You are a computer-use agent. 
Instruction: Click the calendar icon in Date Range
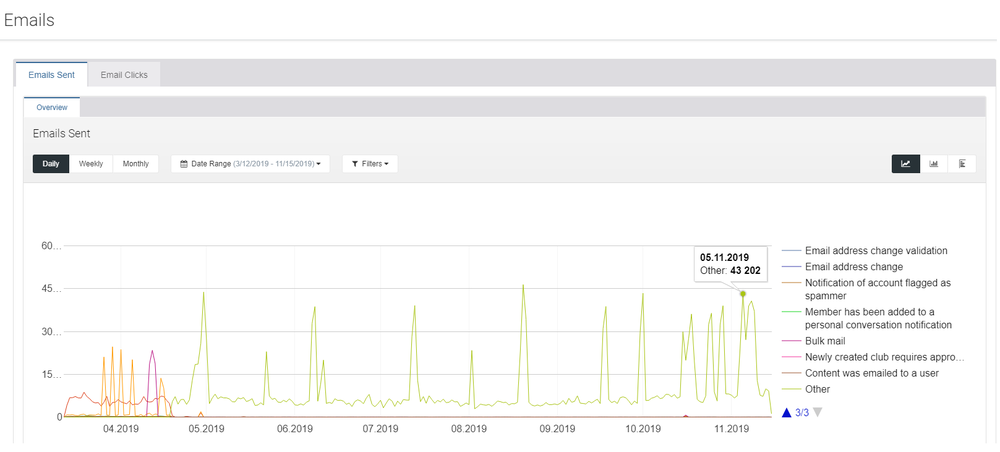[x=184, y=164]
